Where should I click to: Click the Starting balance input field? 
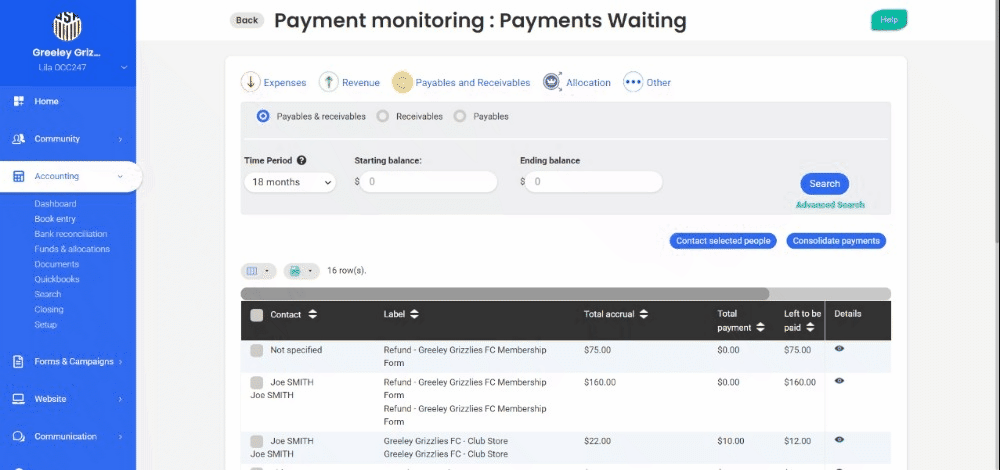(428, 182)
